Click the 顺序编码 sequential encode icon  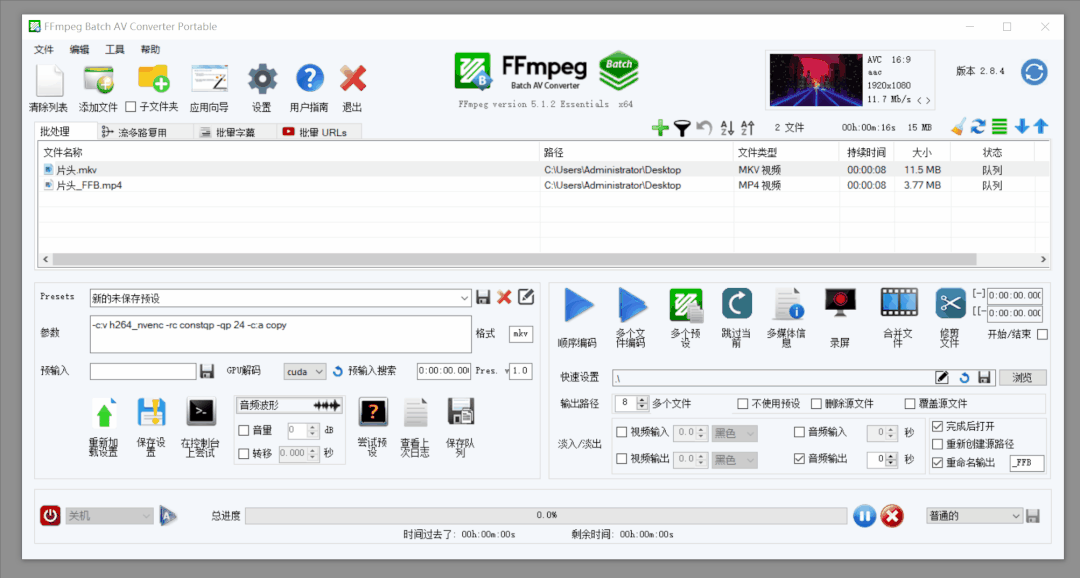tap(578, 305)
